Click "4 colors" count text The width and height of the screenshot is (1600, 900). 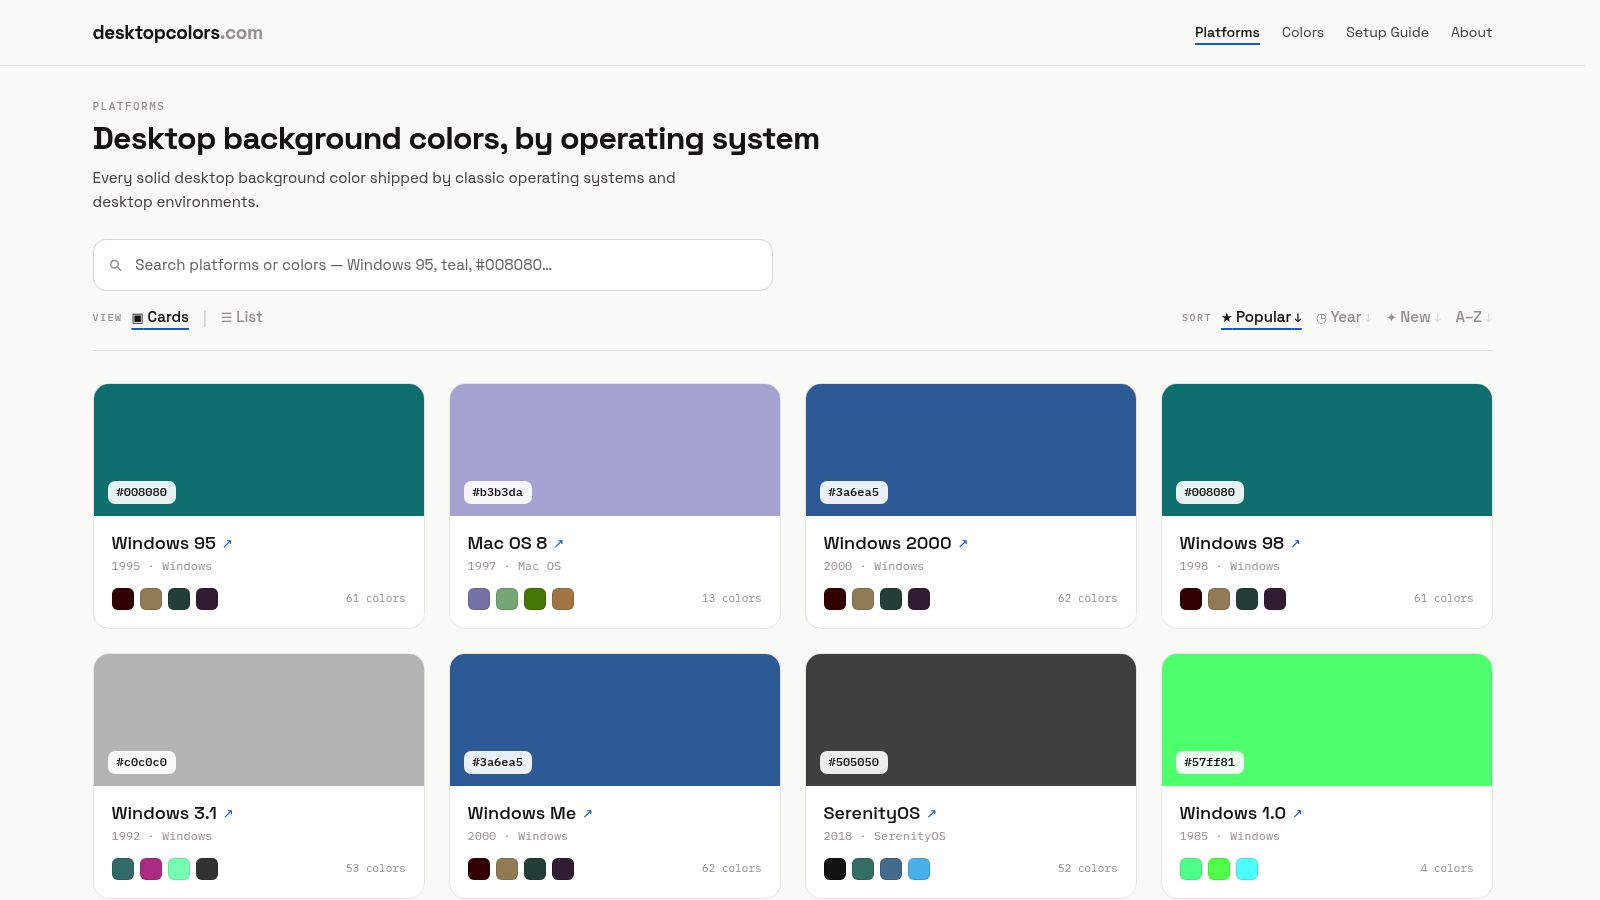tap(1447, 868)
